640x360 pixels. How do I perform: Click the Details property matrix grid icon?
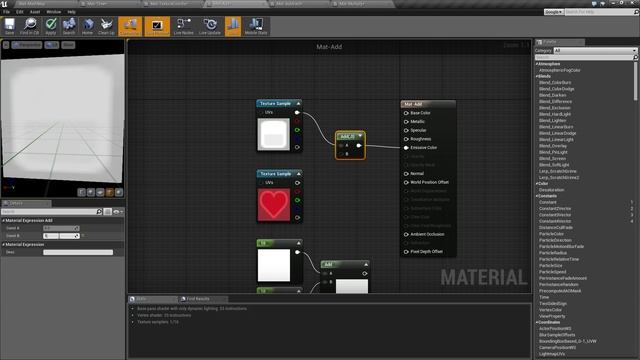(x=107, y=211)
